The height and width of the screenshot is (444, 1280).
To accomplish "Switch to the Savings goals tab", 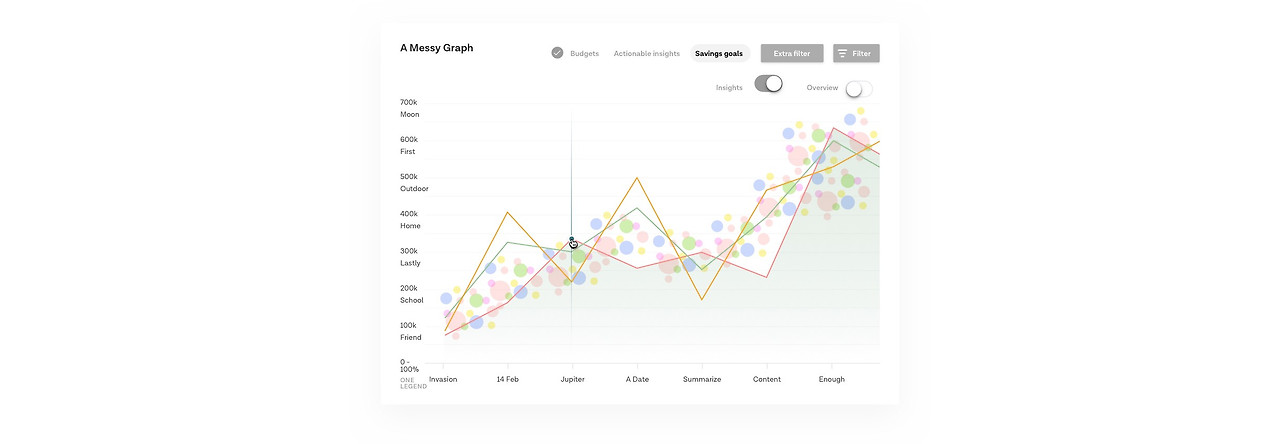I will tap(719, 54).
